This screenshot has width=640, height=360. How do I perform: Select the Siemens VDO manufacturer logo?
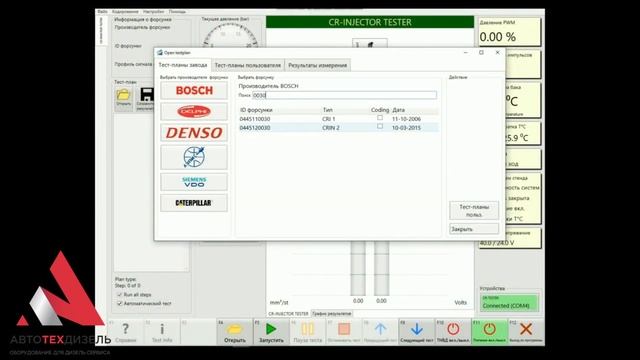tap(194, 182)
